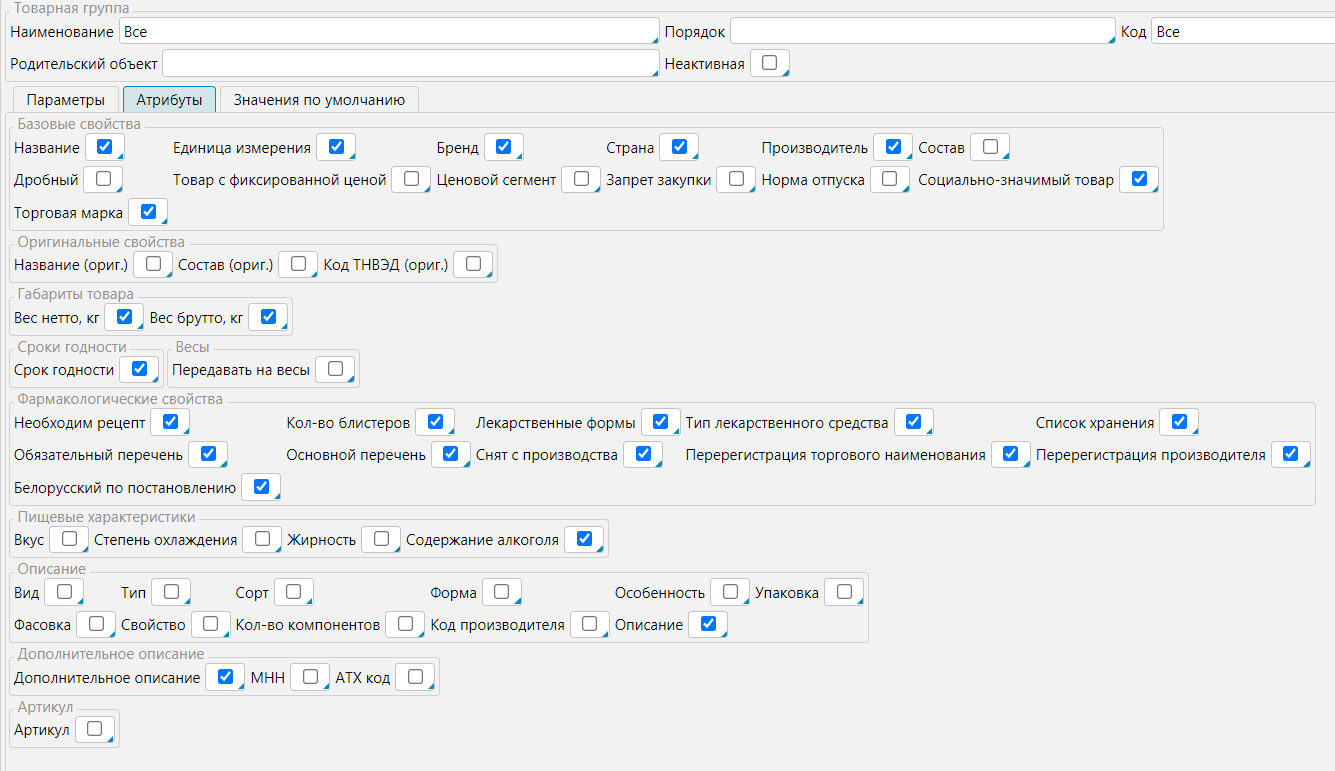Disable Социально-значимый товар checkbox
This screenshot has width=1335, height=771.
[x=1138, y=179]
